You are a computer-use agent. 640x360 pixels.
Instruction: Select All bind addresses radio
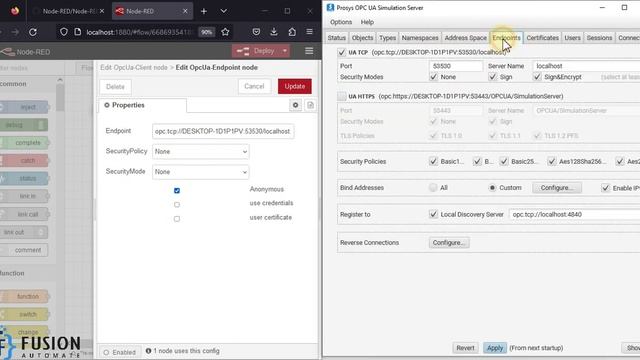[433, 188]
